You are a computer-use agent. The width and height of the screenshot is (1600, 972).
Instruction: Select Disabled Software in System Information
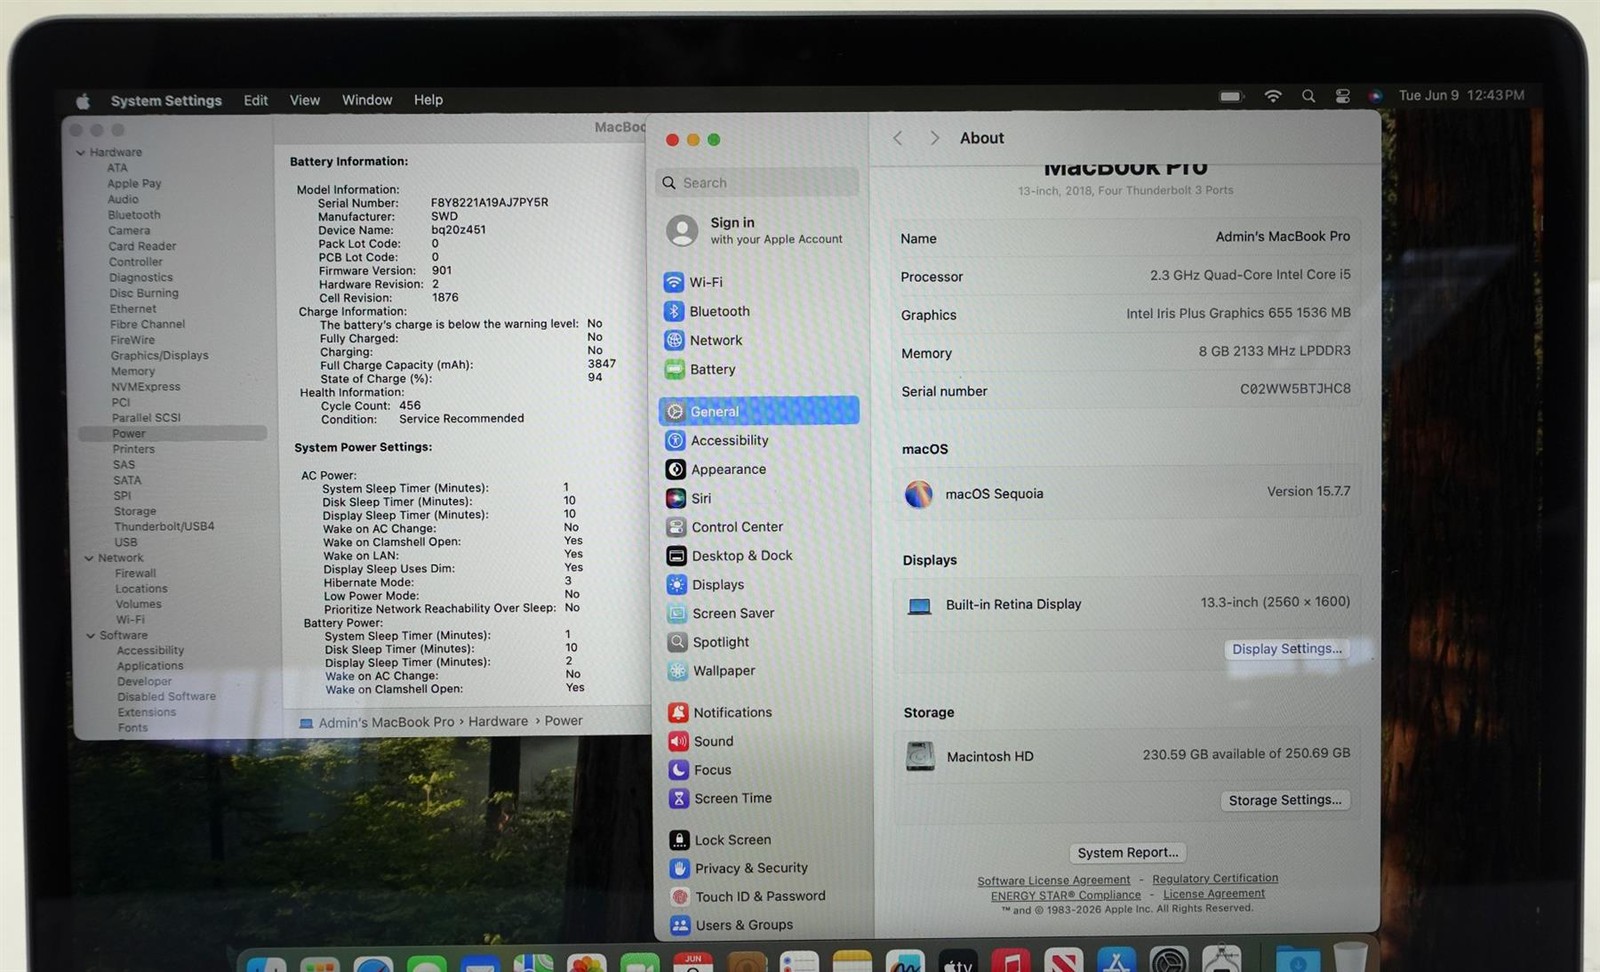[x=167, y=697]
